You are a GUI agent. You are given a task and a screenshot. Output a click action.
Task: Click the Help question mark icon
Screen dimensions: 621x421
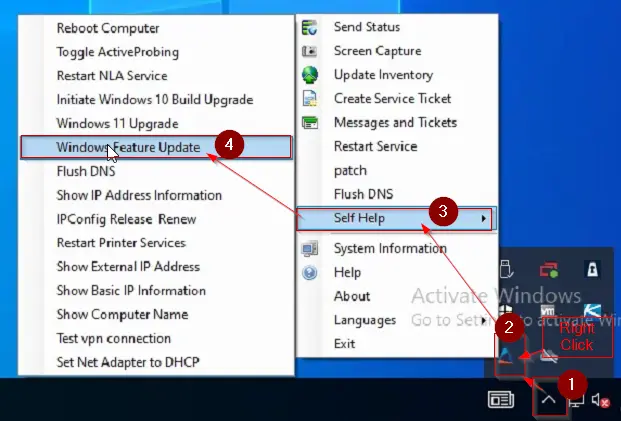pyautogui.click(x=309, y=272)
